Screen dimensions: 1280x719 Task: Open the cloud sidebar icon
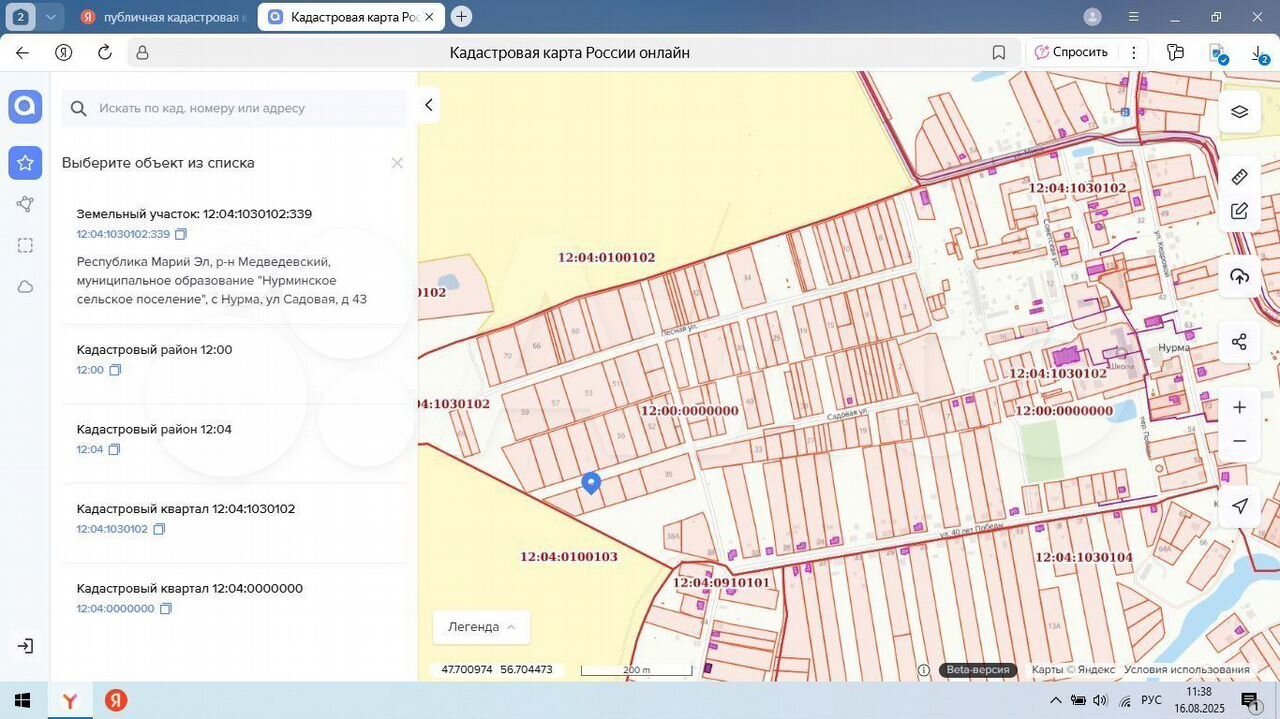click(25, 287)
